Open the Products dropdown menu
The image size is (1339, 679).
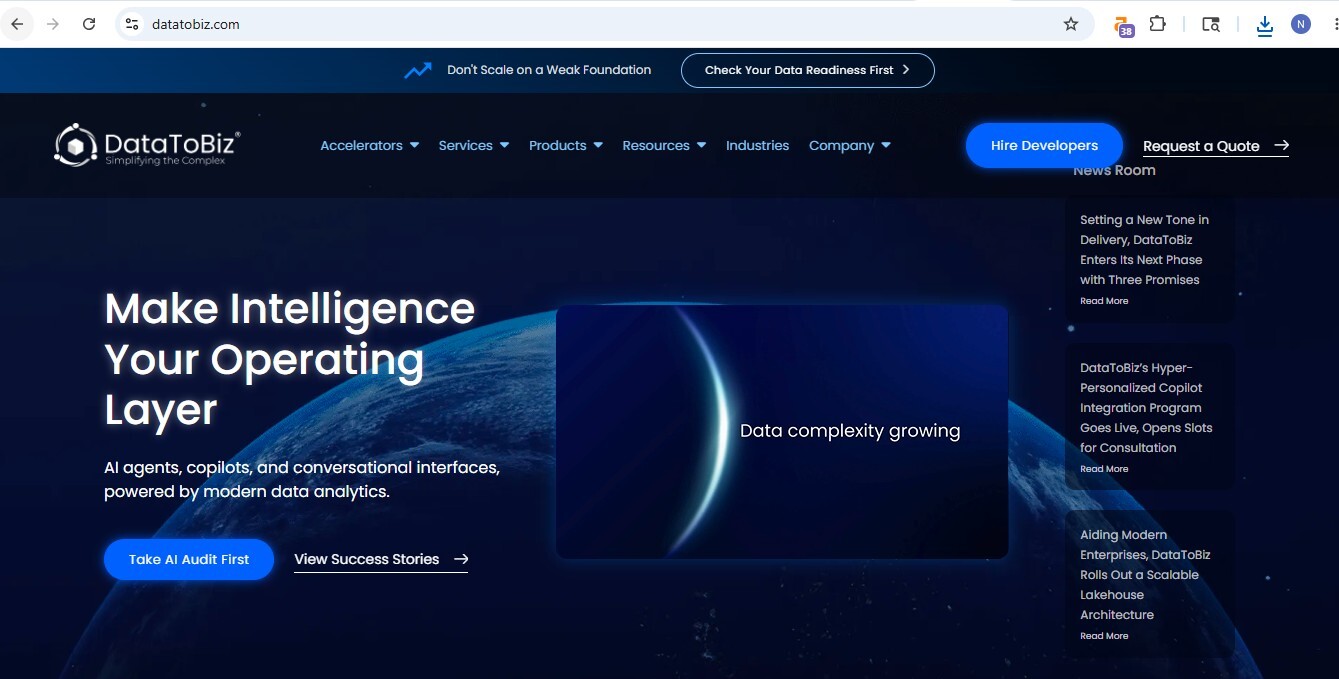tap(566, 146)
